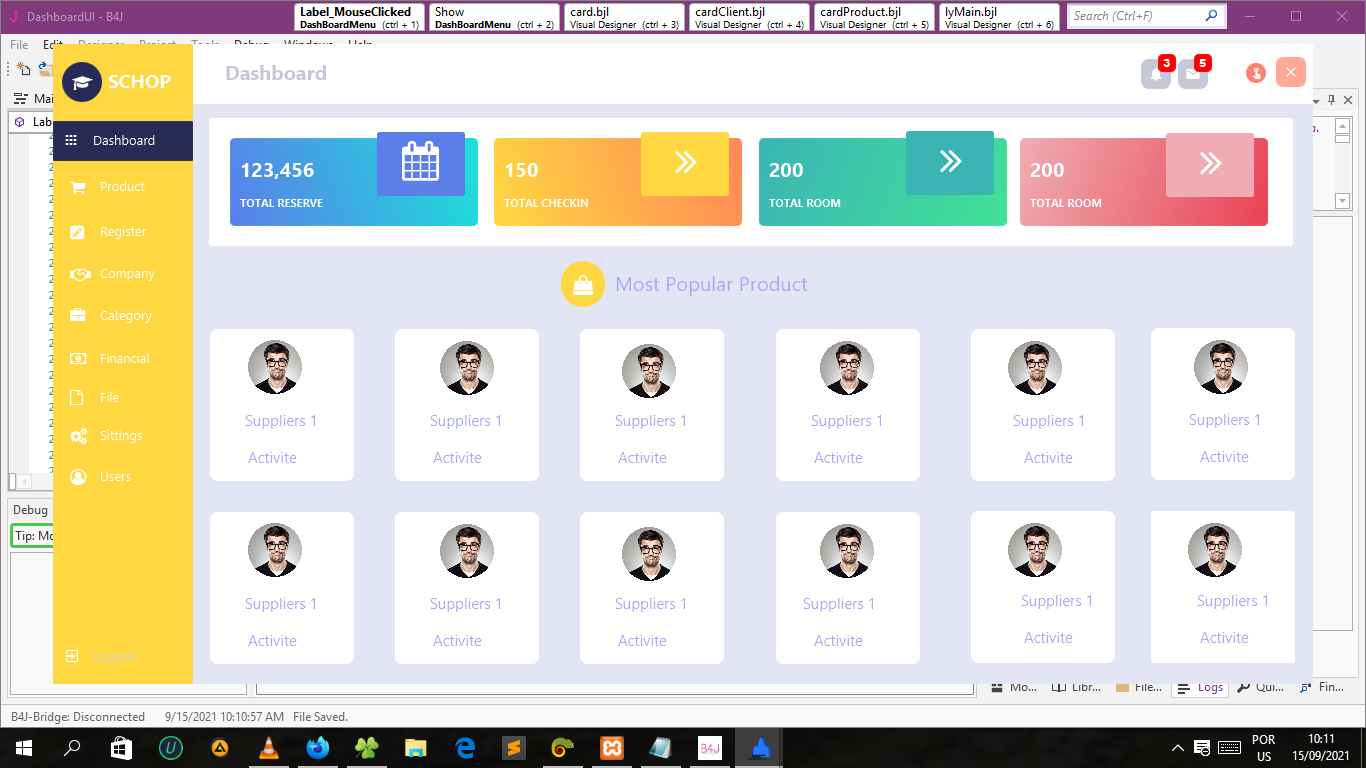Click the SCHOP graduation cap logo

(x=82, y=82)
